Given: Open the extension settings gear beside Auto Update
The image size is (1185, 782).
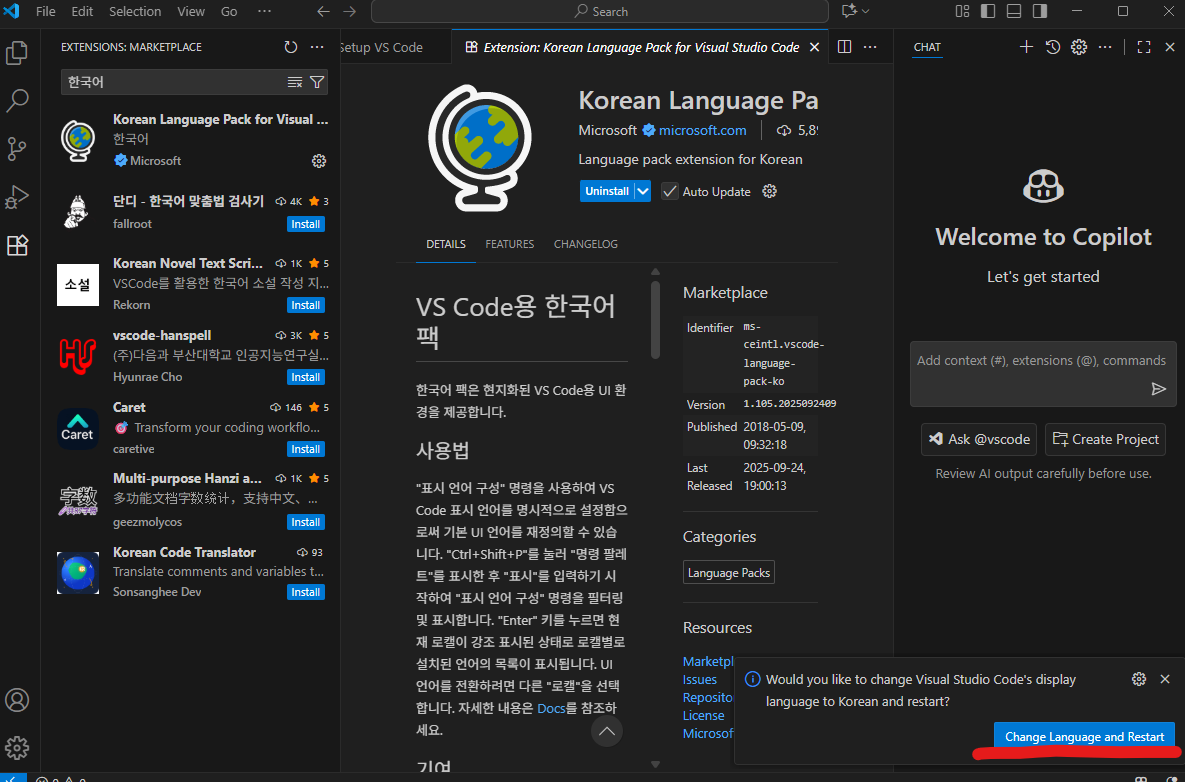Looking at the screenshot, I should click(x=769, y=191).
